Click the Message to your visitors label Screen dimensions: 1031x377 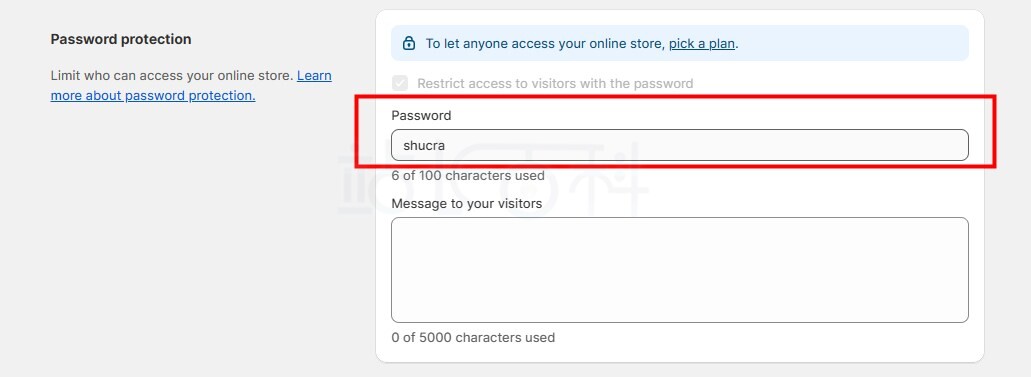[466, 203]
